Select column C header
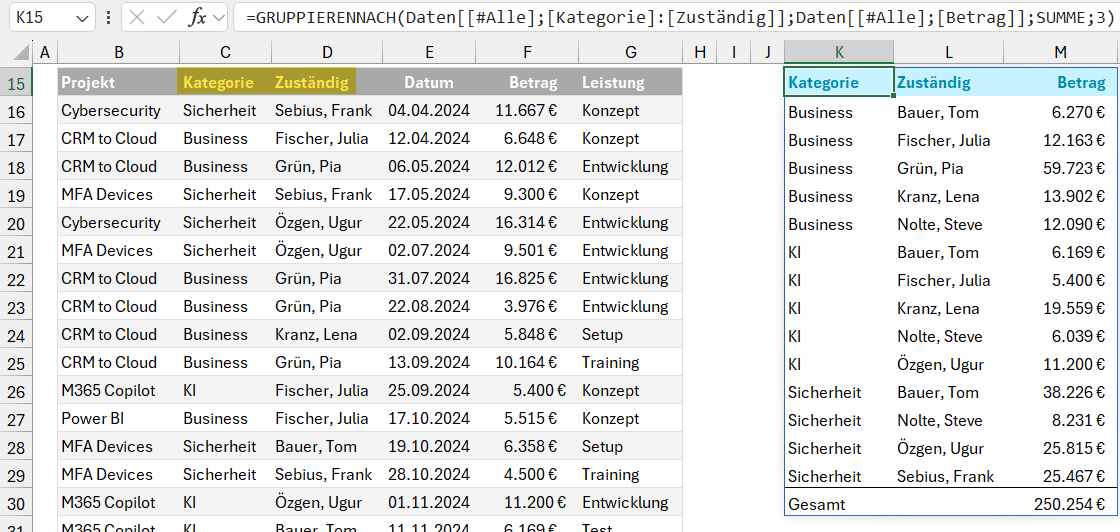Screen dimensions: 1120x532 [225, 51]
